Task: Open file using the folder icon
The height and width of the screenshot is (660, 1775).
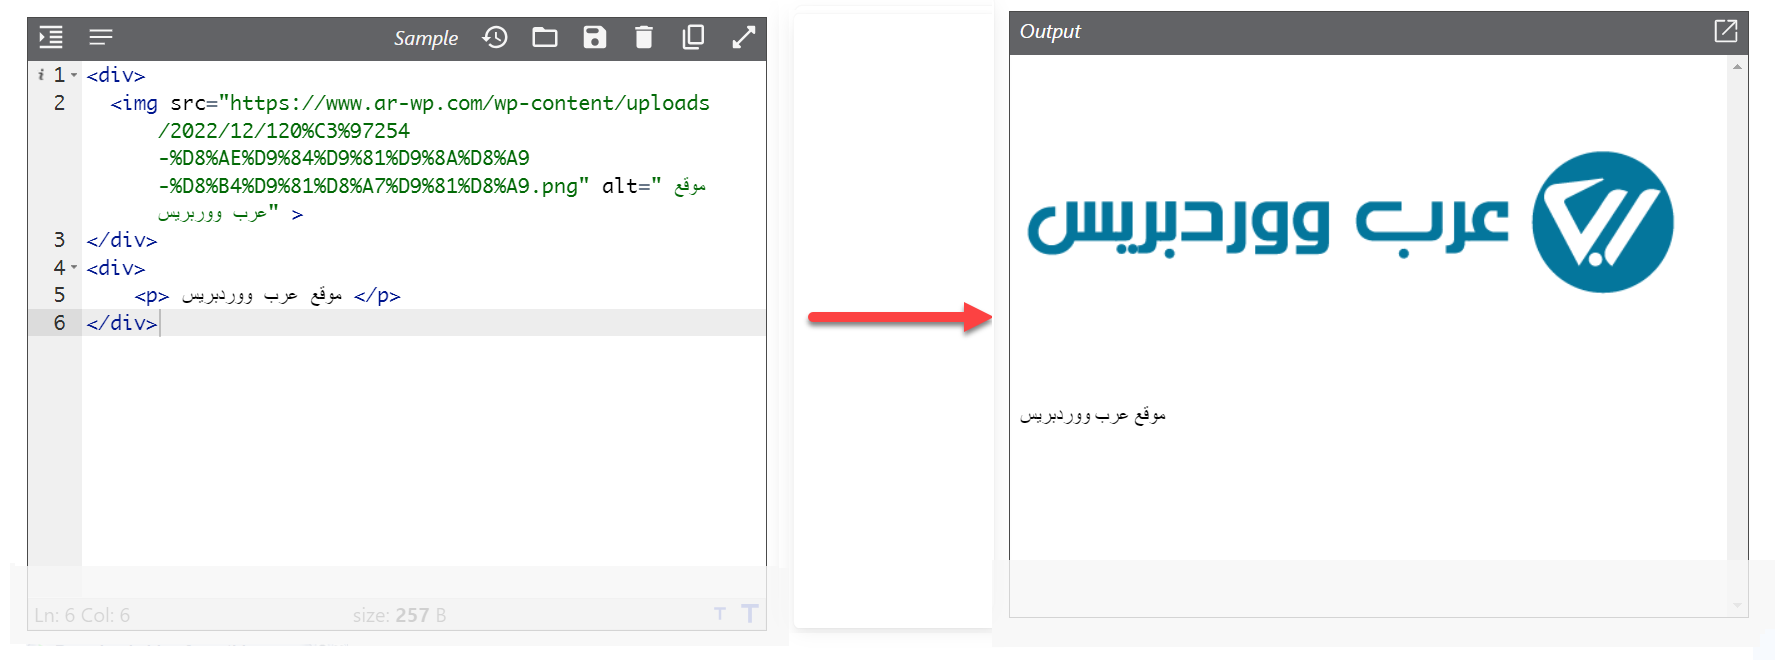Action: pyautogui.click(x=545, y=37)
